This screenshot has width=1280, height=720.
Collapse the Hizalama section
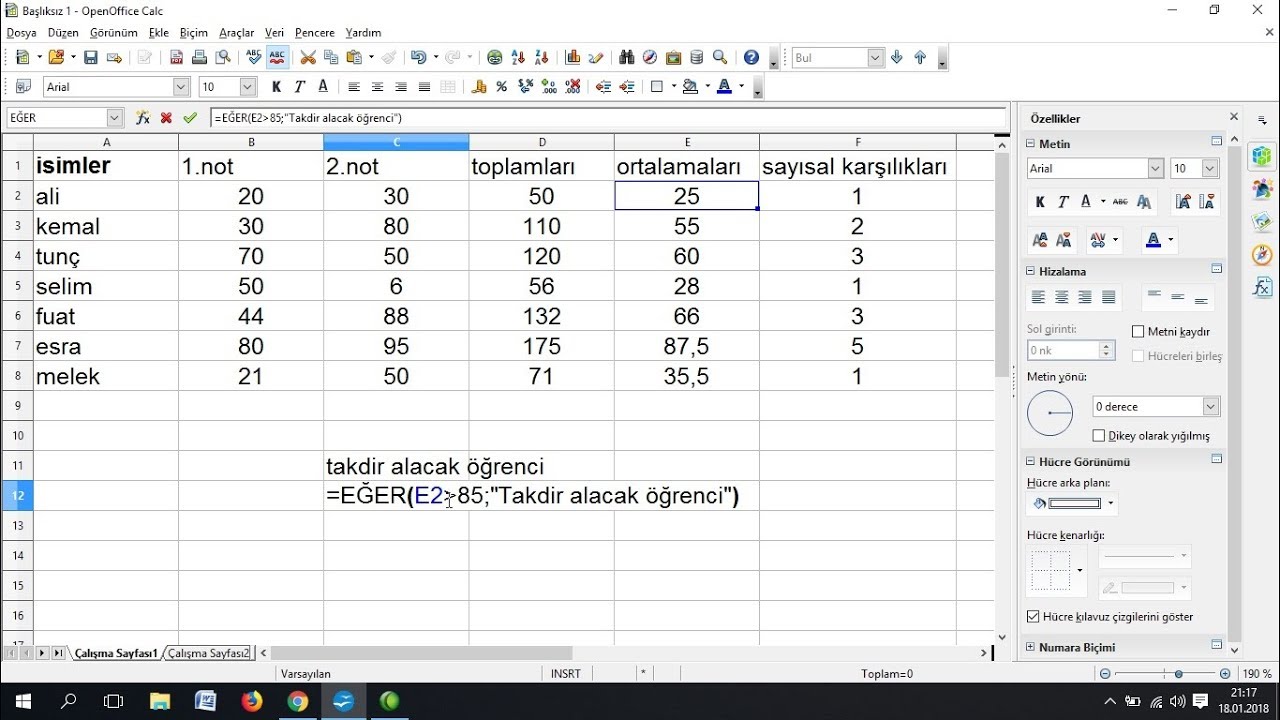coord(1032,271)
